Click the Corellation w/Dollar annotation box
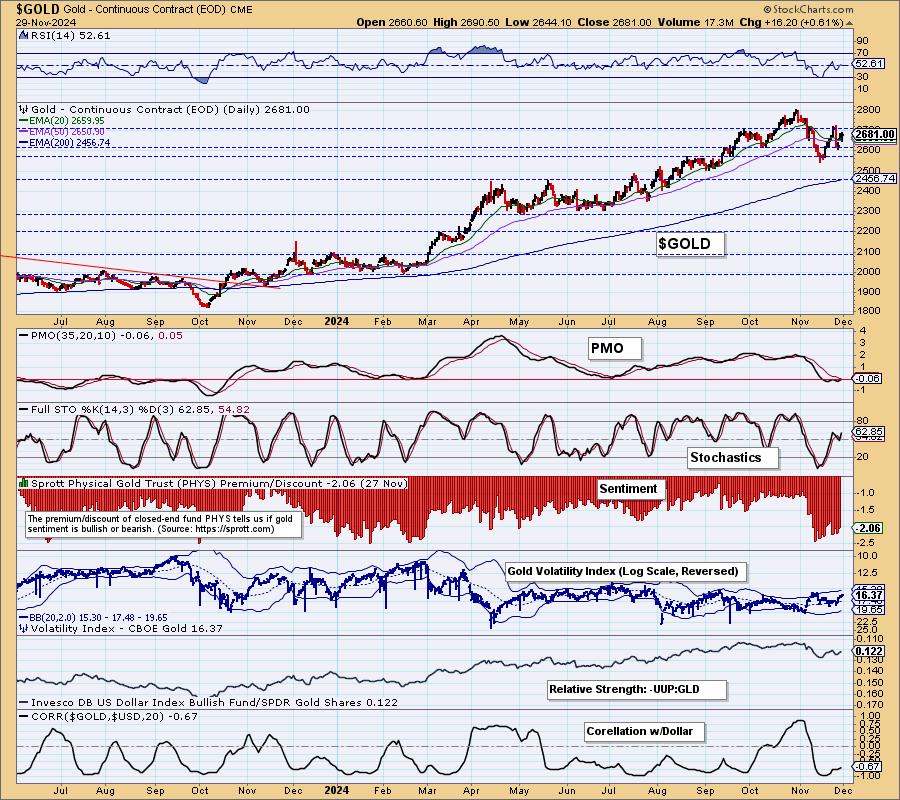Screen dimensions: 900x800 [644, 732]
